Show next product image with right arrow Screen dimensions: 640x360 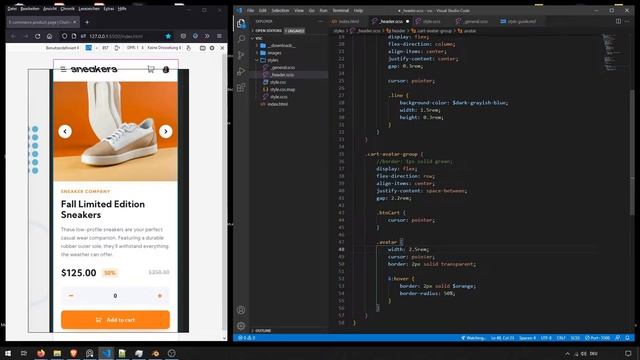tap(165, 131)
